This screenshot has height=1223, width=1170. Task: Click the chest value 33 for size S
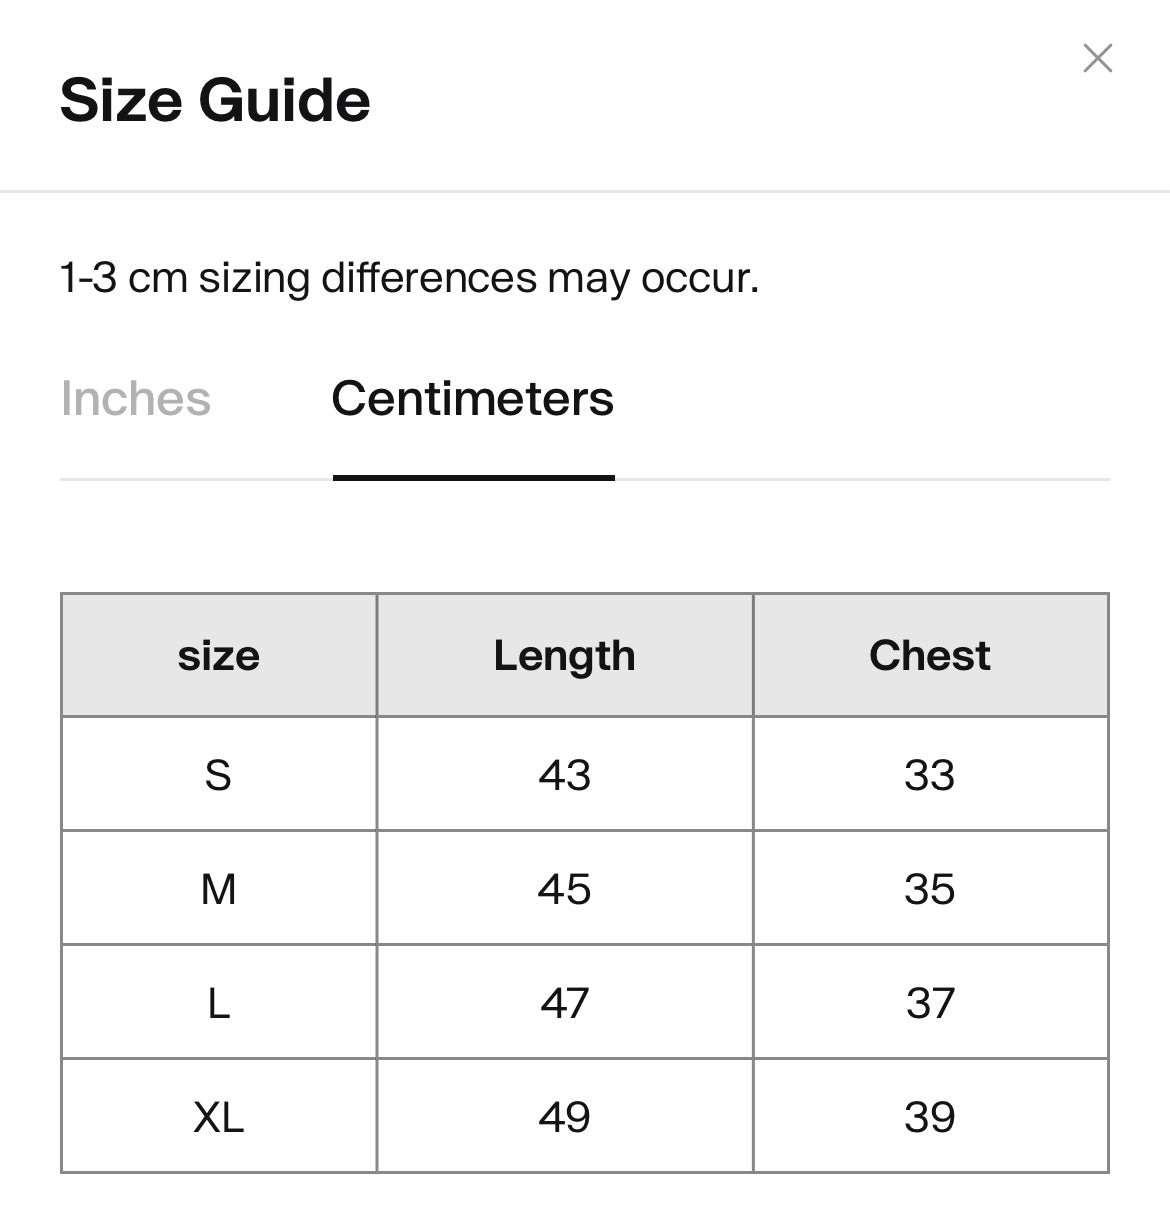pyautogui.click(x=930, y=773)
